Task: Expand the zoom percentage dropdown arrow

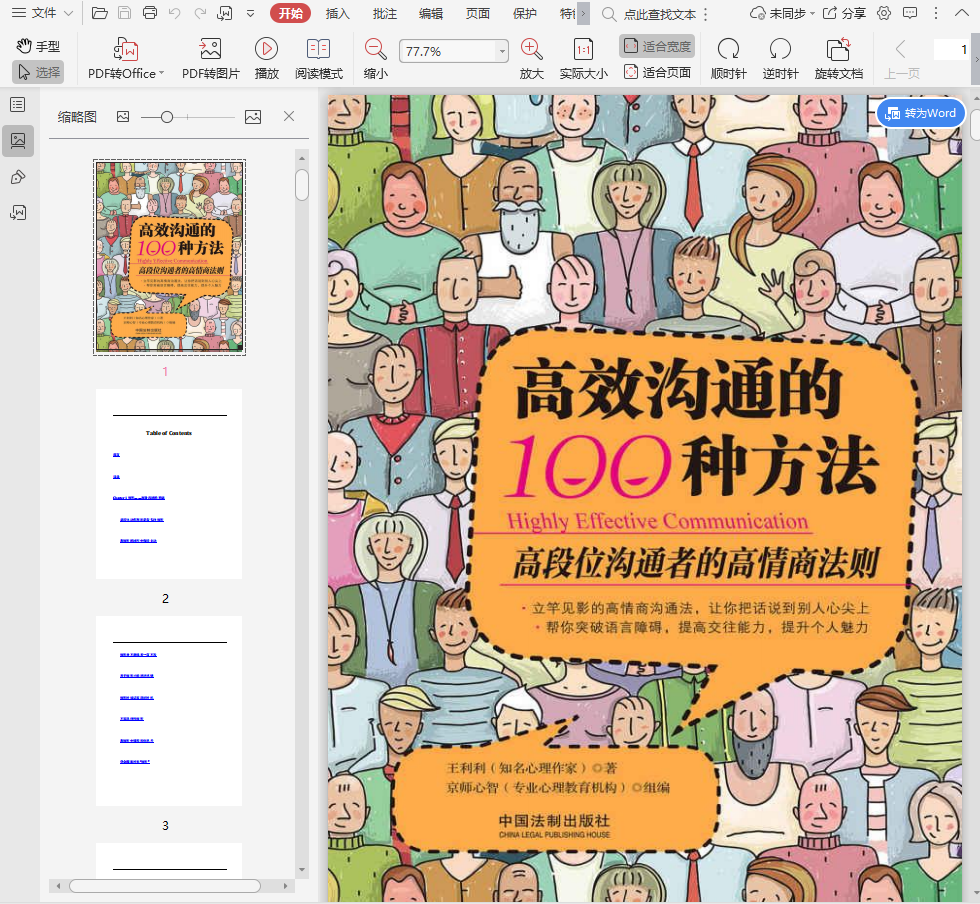Action: coord(502,51)
